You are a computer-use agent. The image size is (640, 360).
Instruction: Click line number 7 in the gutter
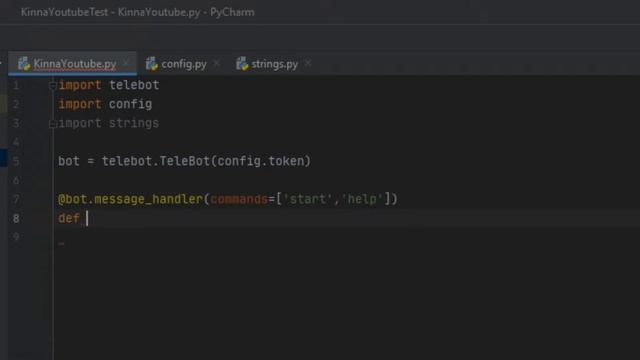[x=16, y=200]
